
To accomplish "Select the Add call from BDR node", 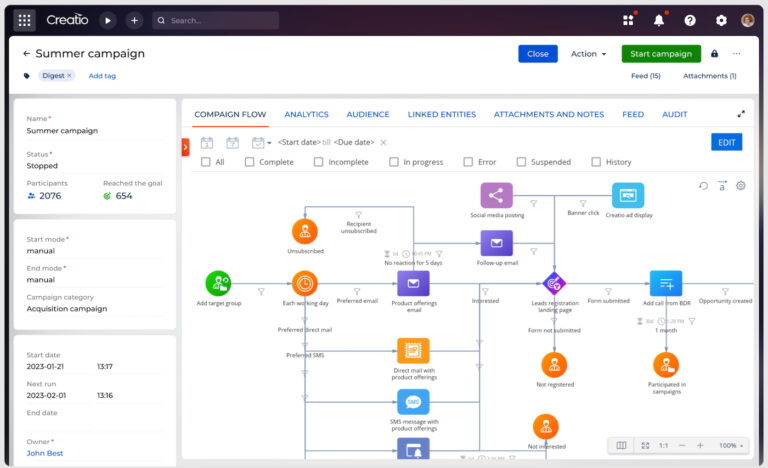I will pos(666,283).
